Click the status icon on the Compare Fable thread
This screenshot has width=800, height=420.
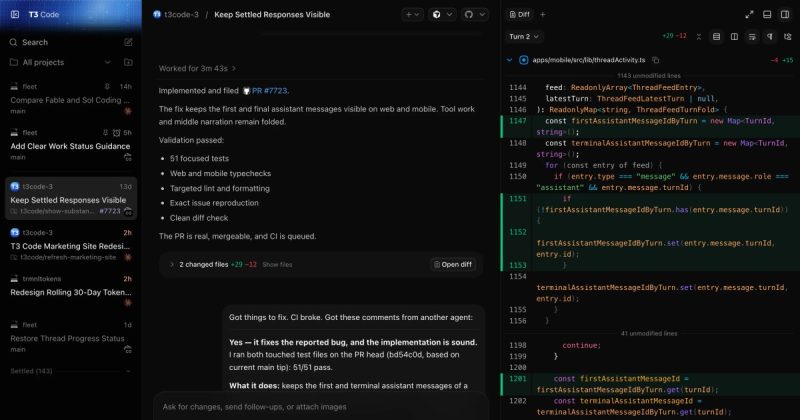[128, 111]
